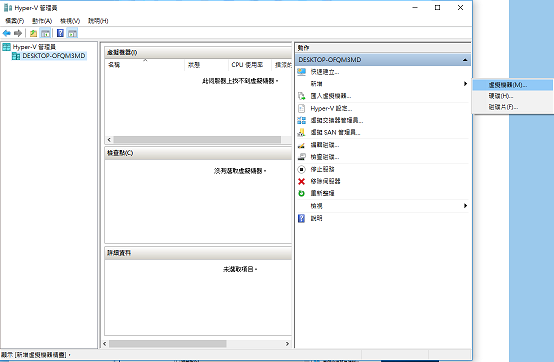The image size is (554, 362).
Task: Click the red X 移除伺服器 icon
Action: [301, 181]
